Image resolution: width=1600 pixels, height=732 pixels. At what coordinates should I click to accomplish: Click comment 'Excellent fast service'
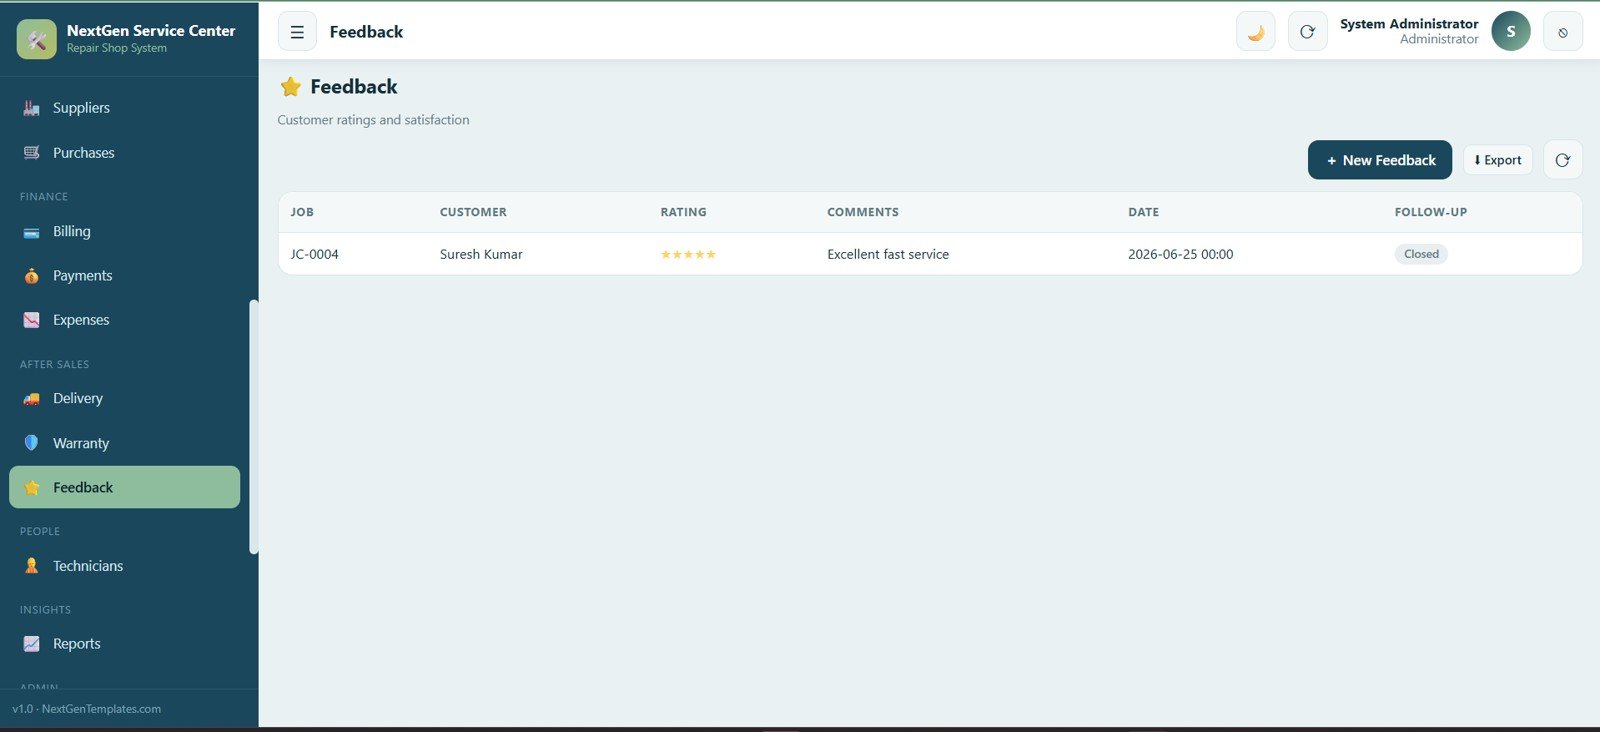click(888, 255)
